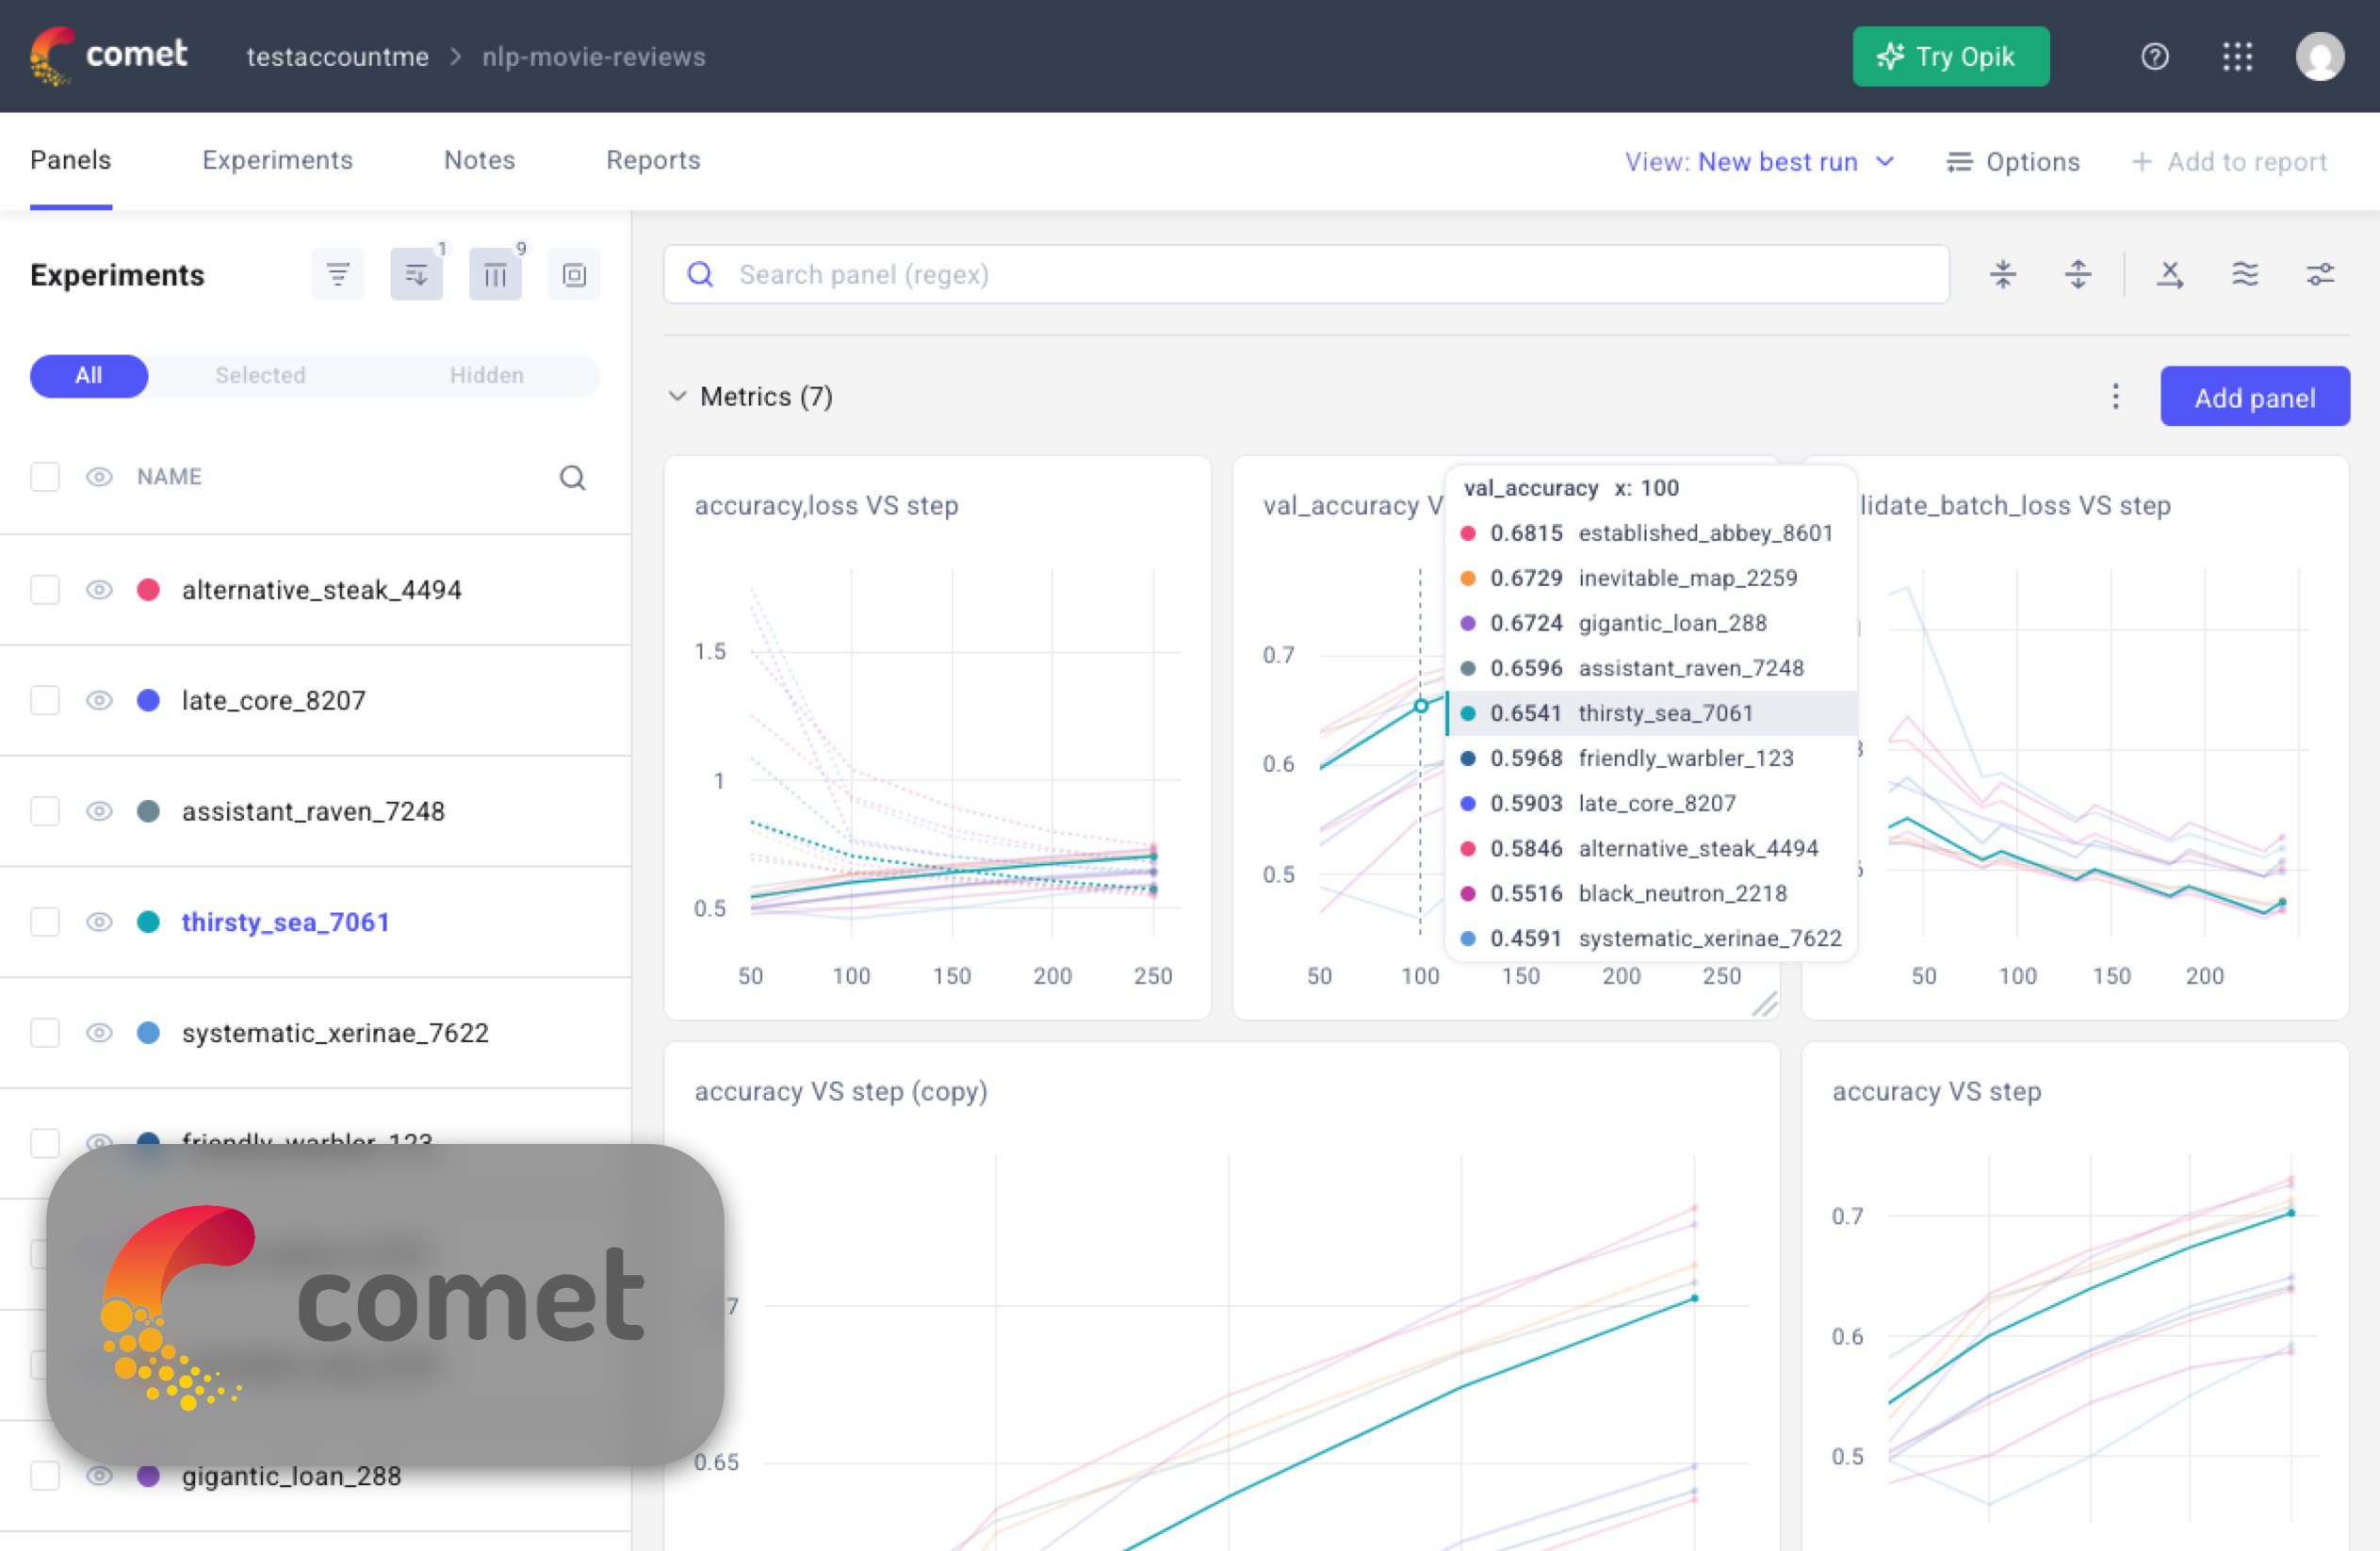Click the teal color dot of thirsty_sea_7061
The image size is (2380, 1551).
pos(148,922)
